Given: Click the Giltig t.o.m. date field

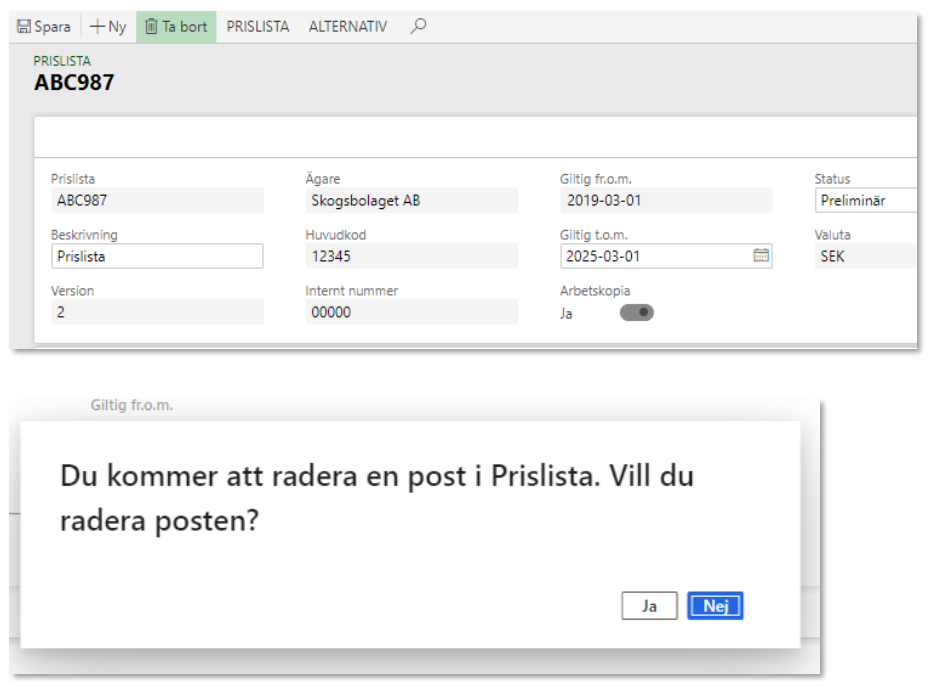Looking at the screenshot, I should coord(655,256).
